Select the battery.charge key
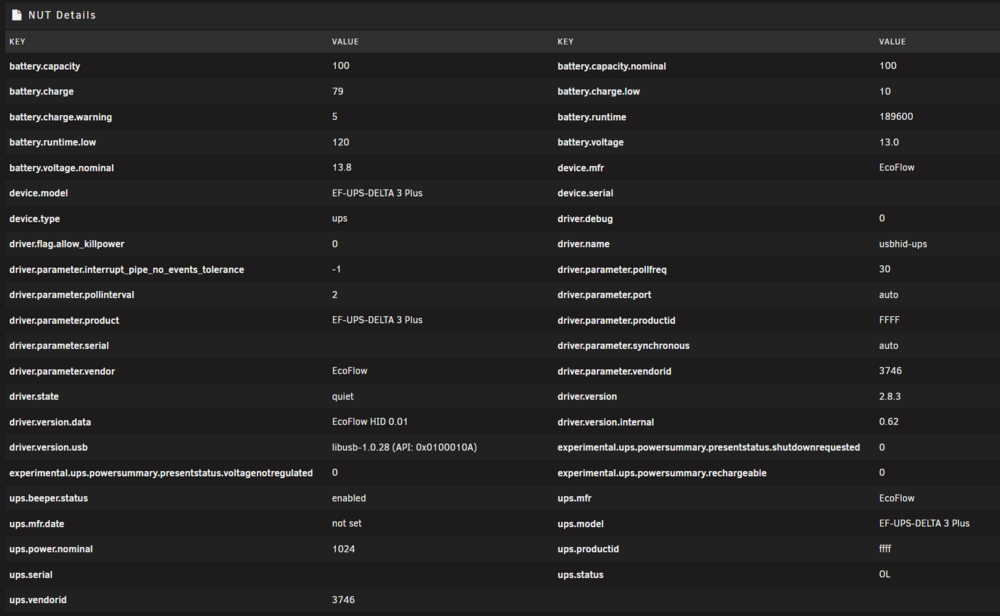This screenshot has width=1000, height=616. (41, 92)
